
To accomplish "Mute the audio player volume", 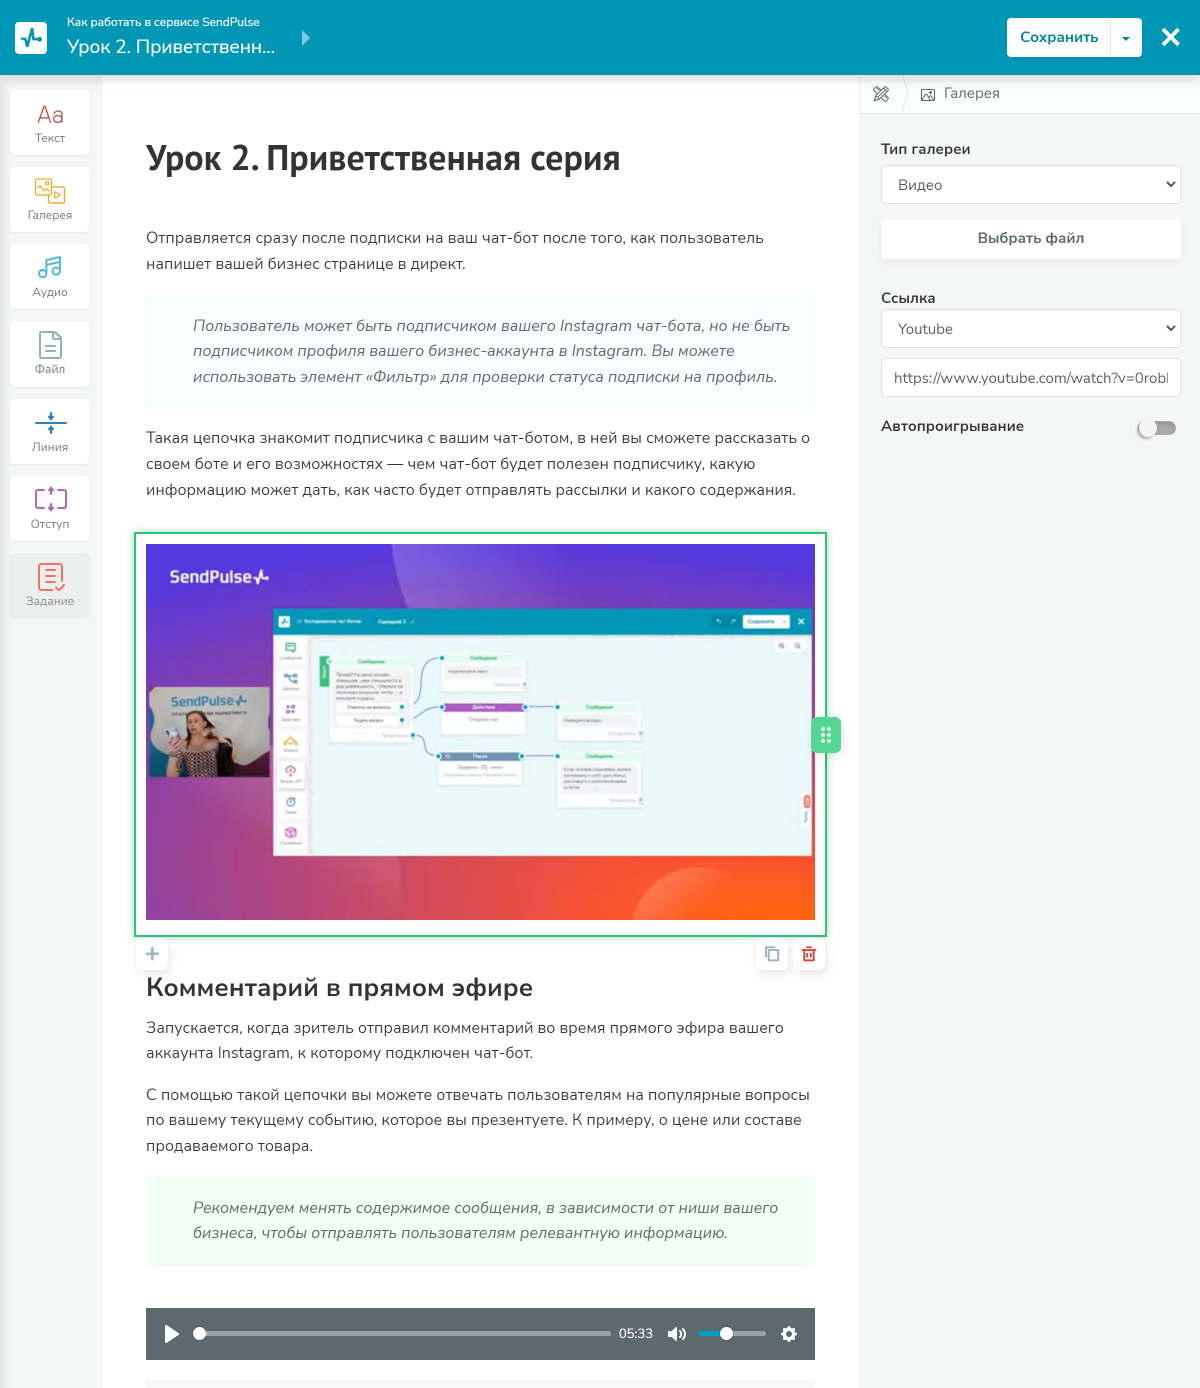I will pos(677,1334).
